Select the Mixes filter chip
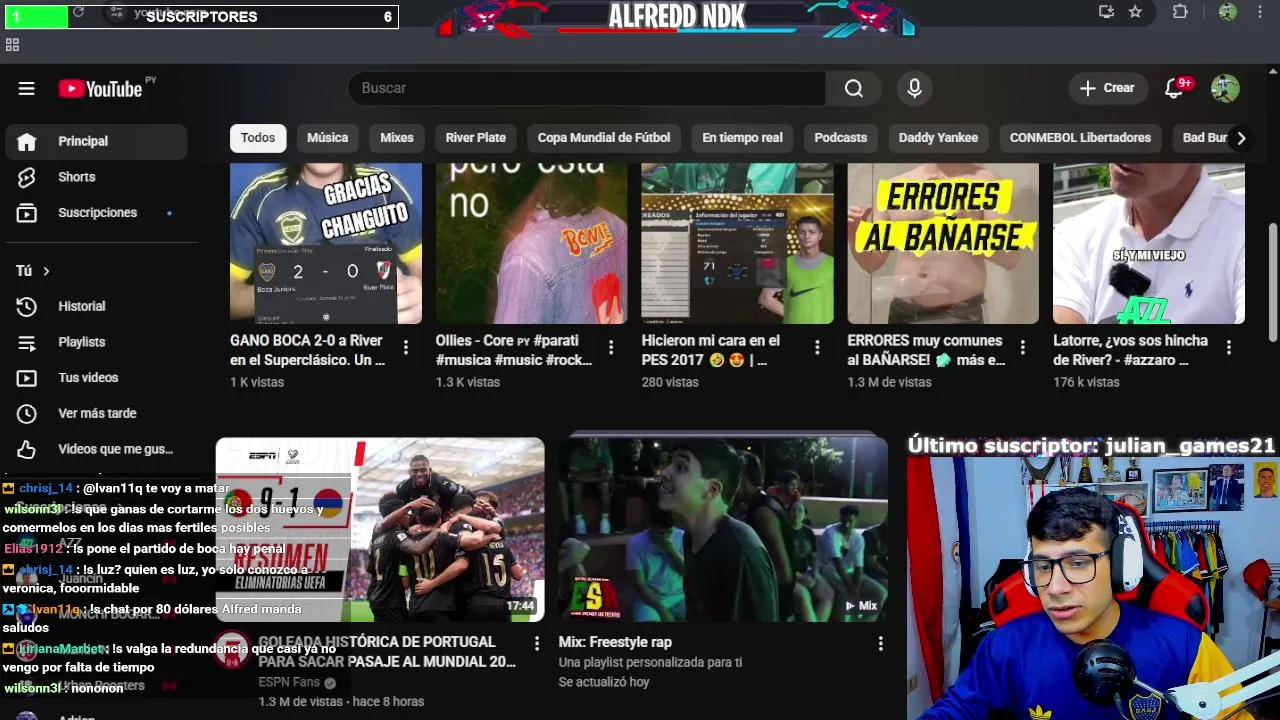The image size is (1280, 720). [x=397, y=138]
